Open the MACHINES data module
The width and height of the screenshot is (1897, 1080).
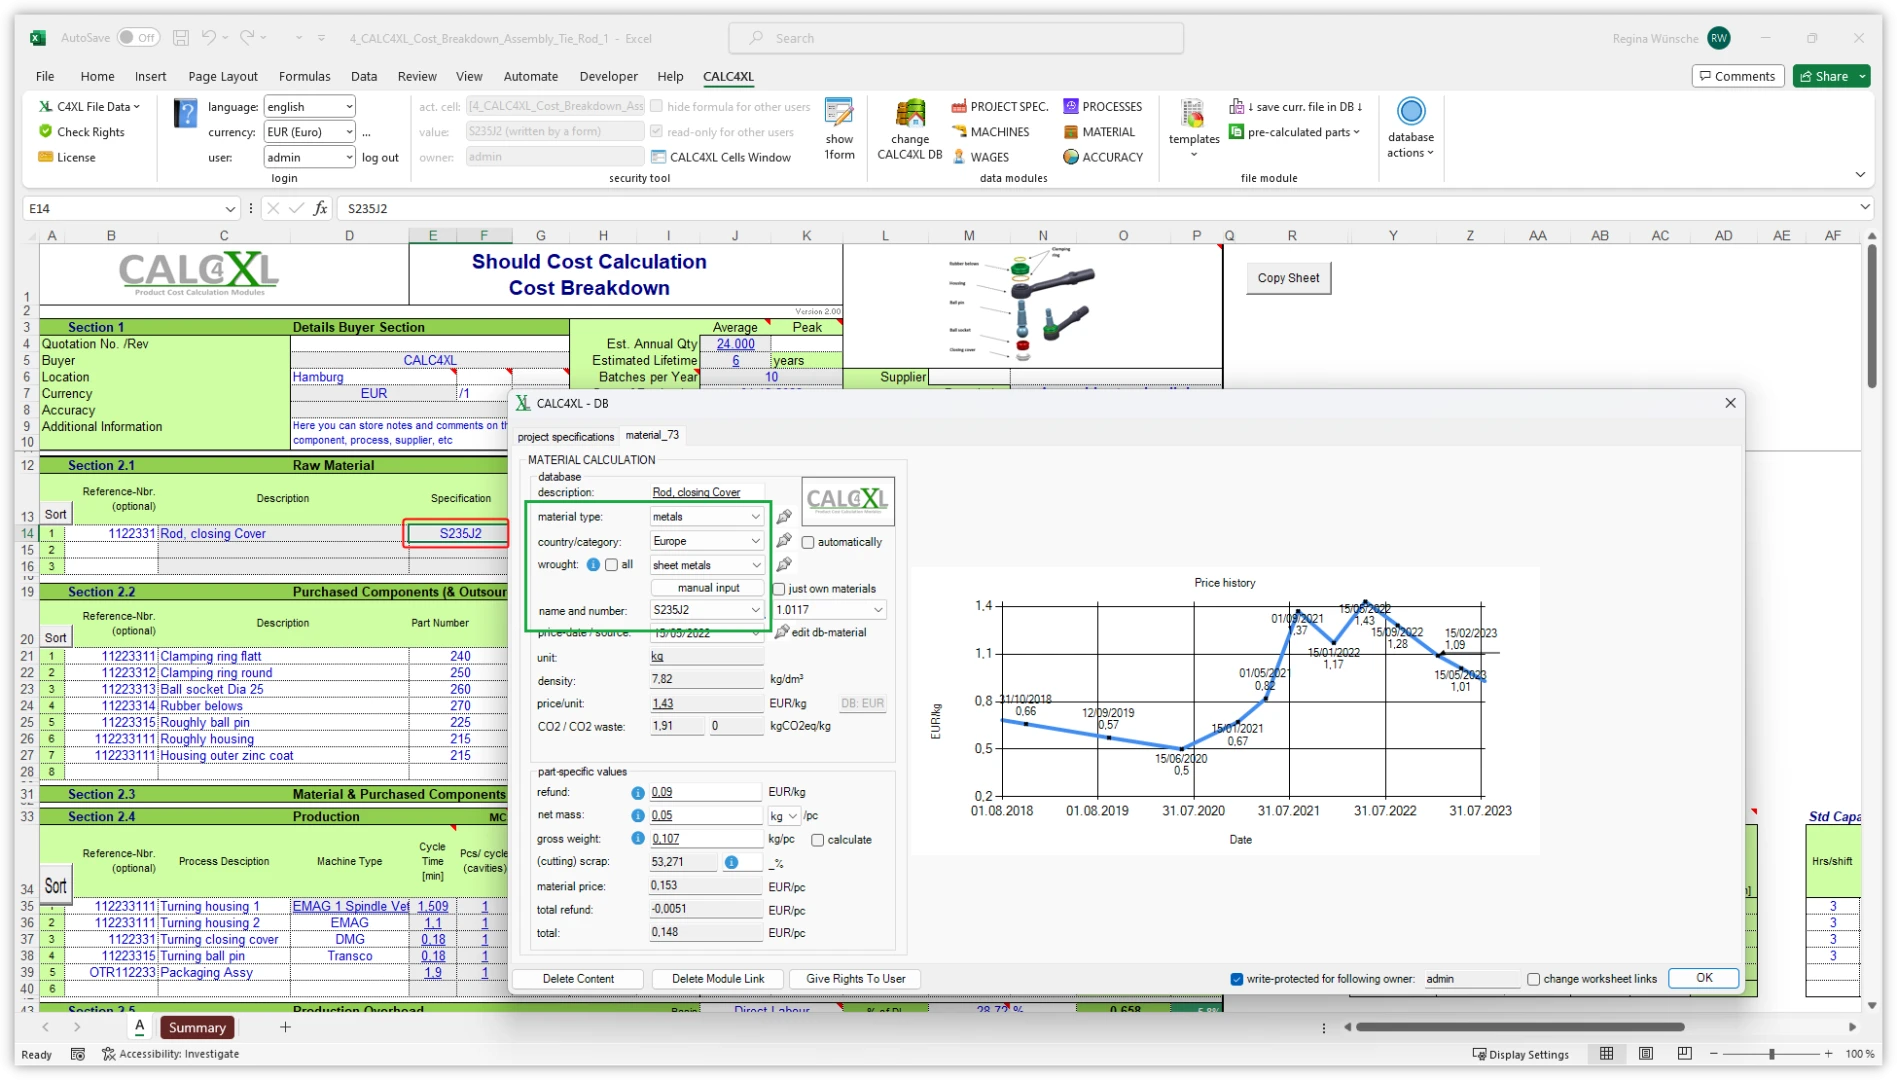pos(990,131)
